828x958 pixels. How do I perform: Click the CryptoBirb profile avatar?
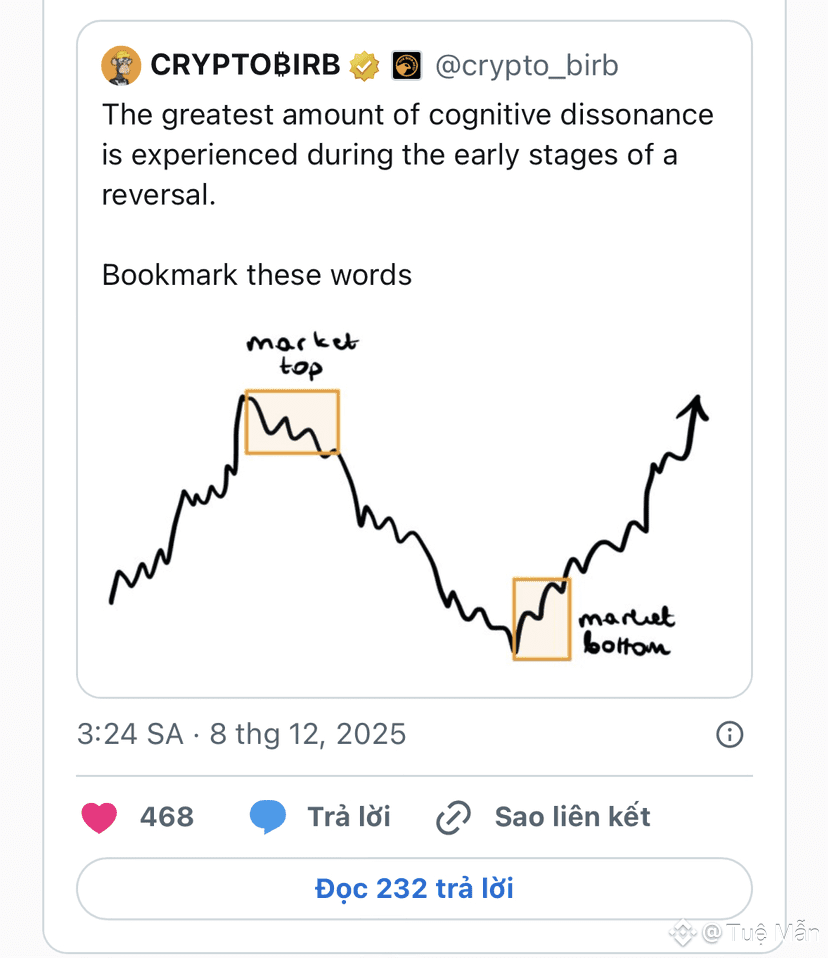[122, 66]
